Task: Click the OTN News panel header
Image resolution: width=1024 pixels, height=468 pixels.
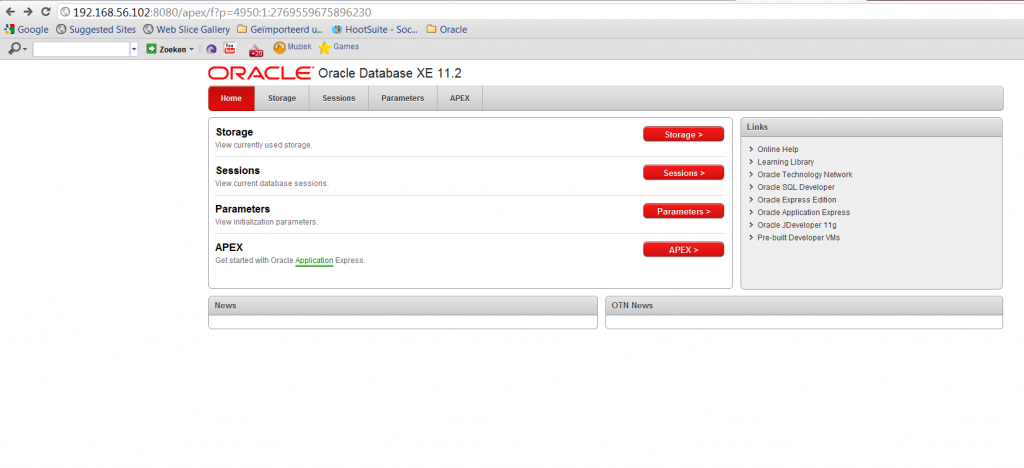Action: (804, 305)
